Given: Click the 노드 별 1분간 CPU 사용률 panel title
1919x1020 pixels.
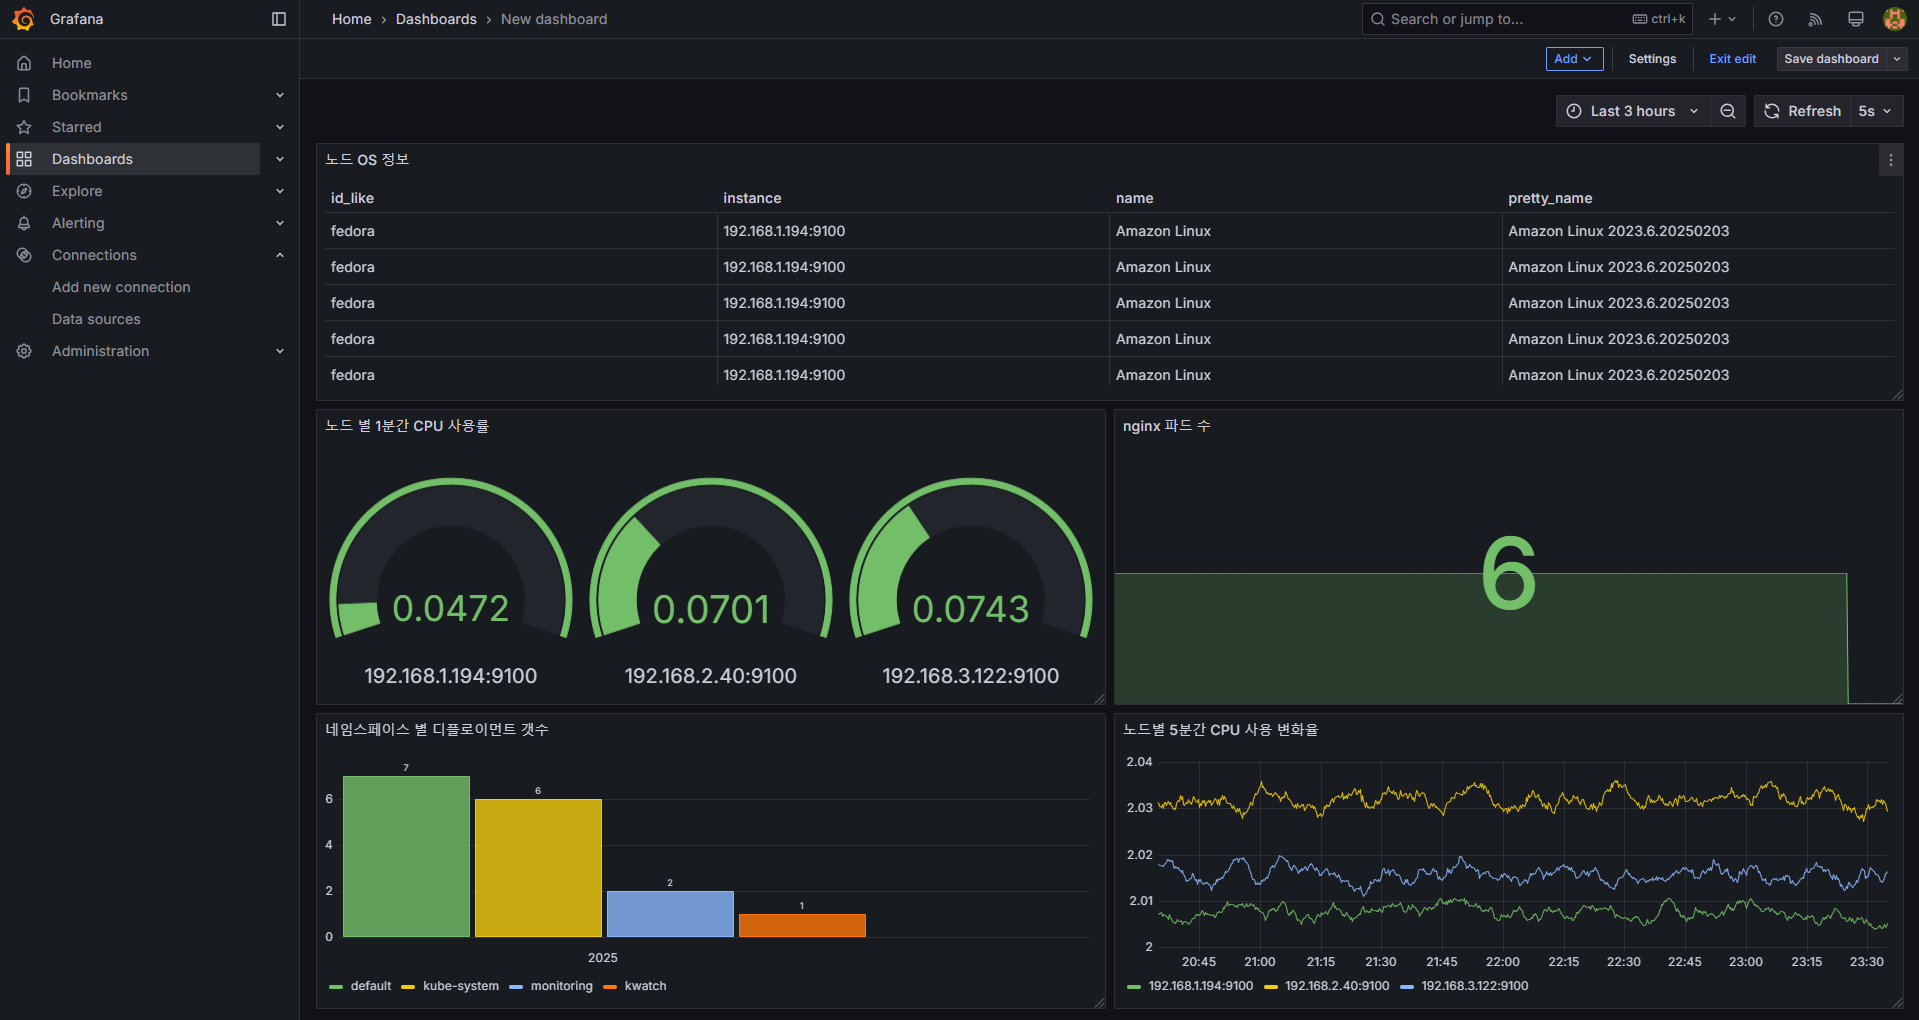Looking at the screenshot, I should (x=407, y=426).
